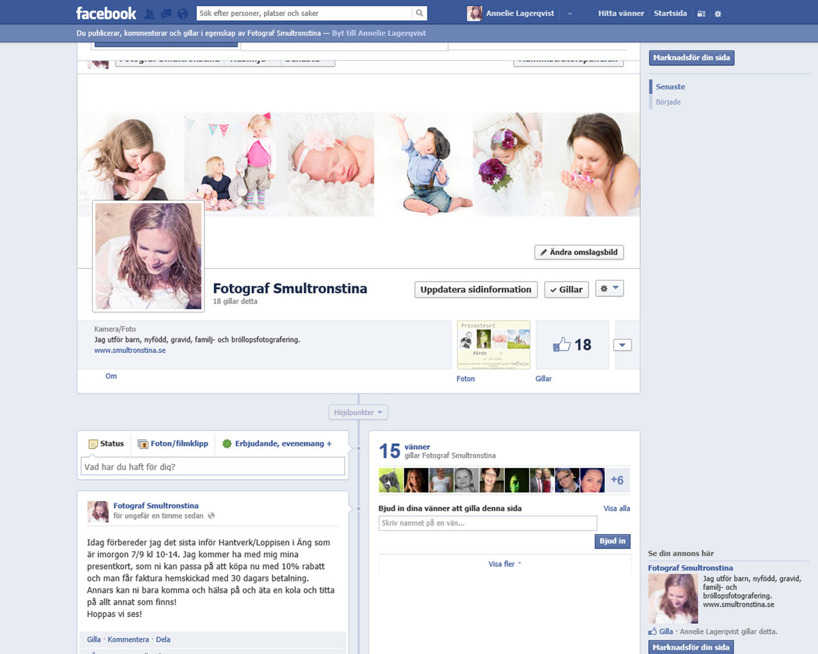The image size is (818, 654).
Task: Click Dela under the post
Action: (x=163, y=639)
